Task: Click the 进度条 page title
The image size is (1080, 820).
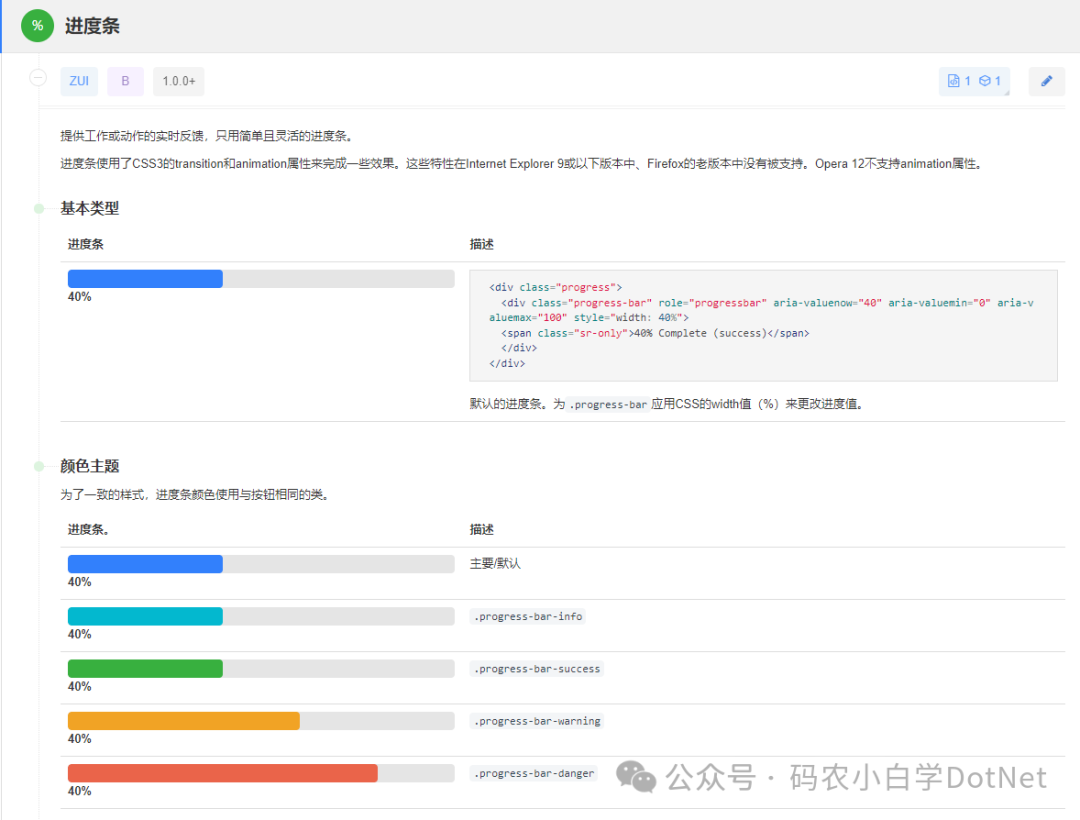Action: 92,26
